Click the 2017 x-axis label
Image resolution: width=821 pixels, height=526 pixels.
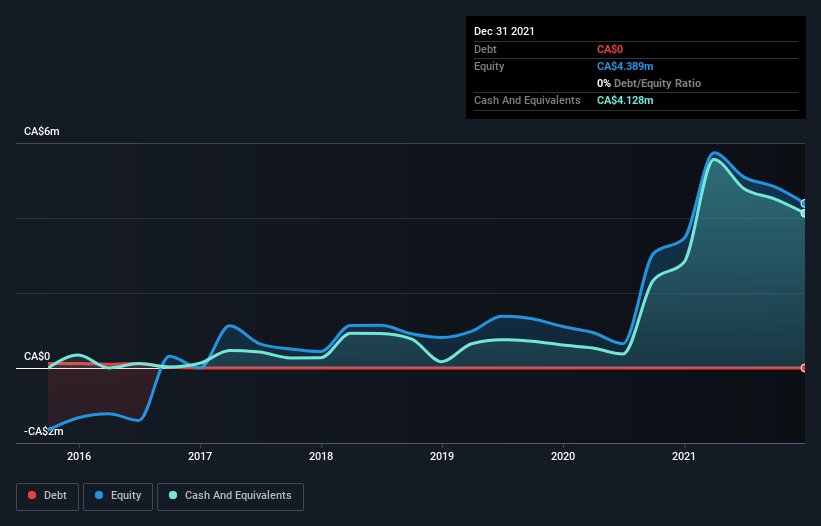[200, 456]
